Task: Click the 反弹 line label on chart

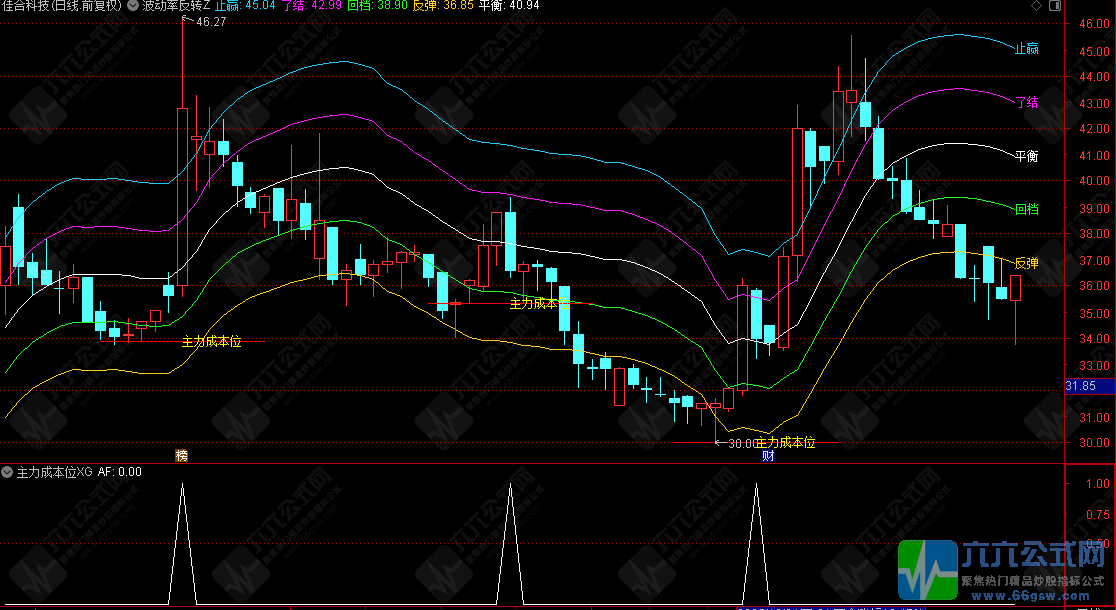Action: 1026,263
